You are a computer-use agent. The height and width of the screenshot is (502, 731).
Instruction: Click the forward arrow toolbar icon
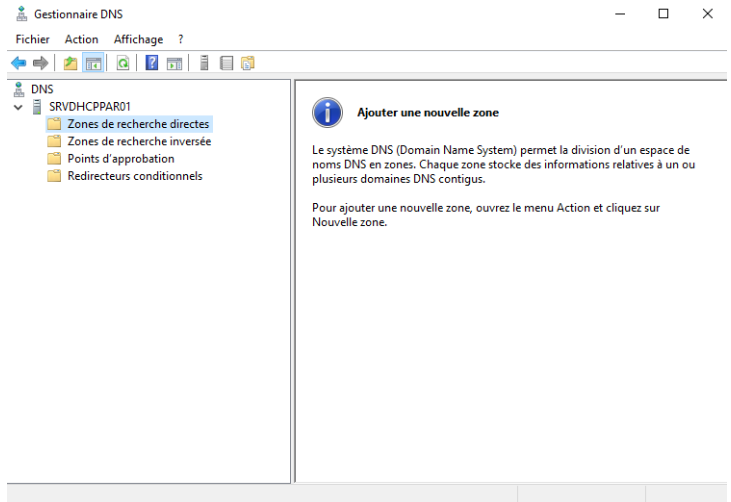[41, 63]
